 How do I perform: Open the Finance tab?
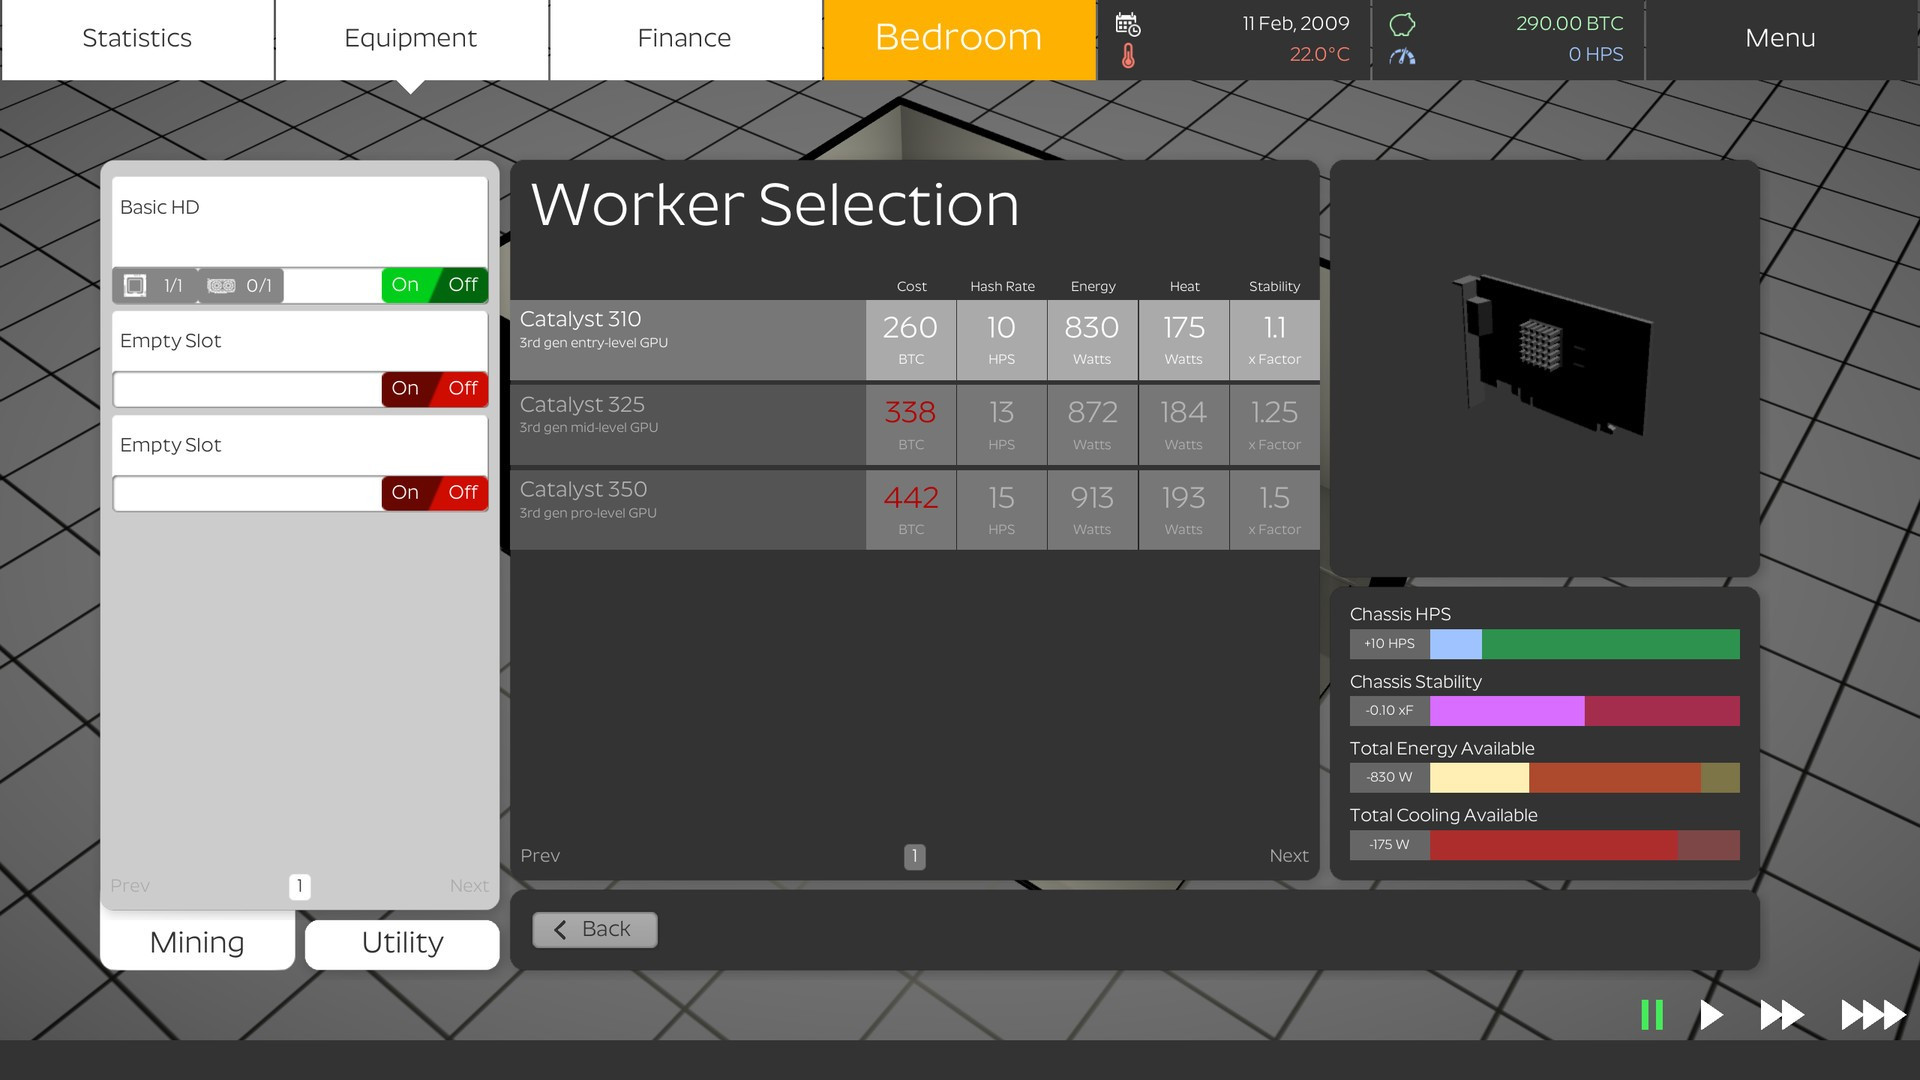[684, 39]
